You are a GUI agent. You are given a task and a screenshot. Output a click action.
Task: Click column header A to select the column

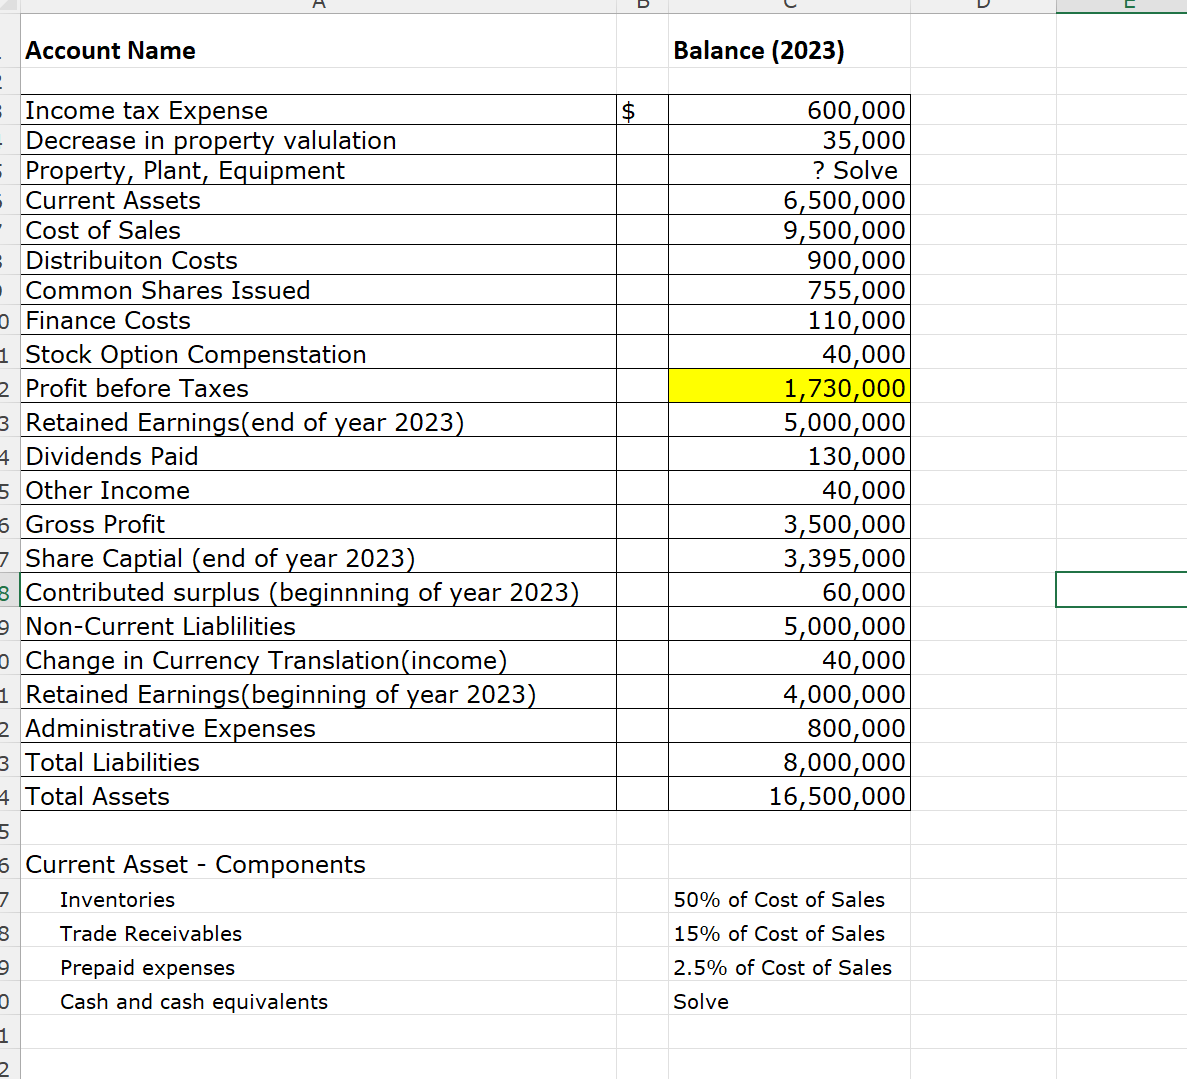[318, 6]
